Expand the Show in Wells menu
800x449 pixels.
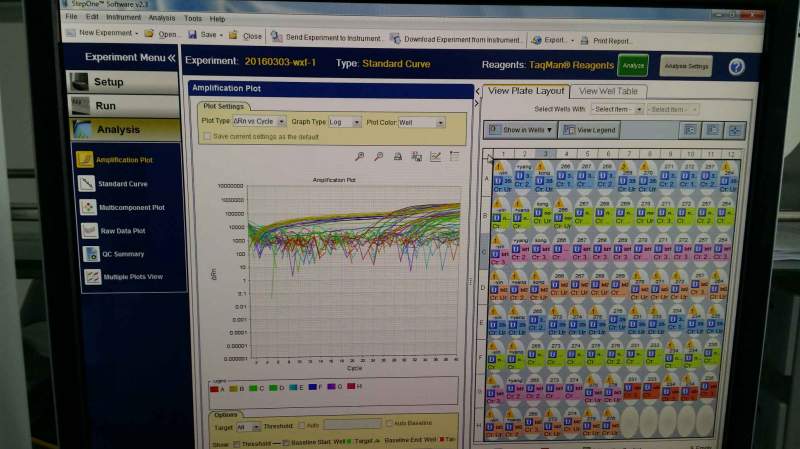[x=520, y=130]
